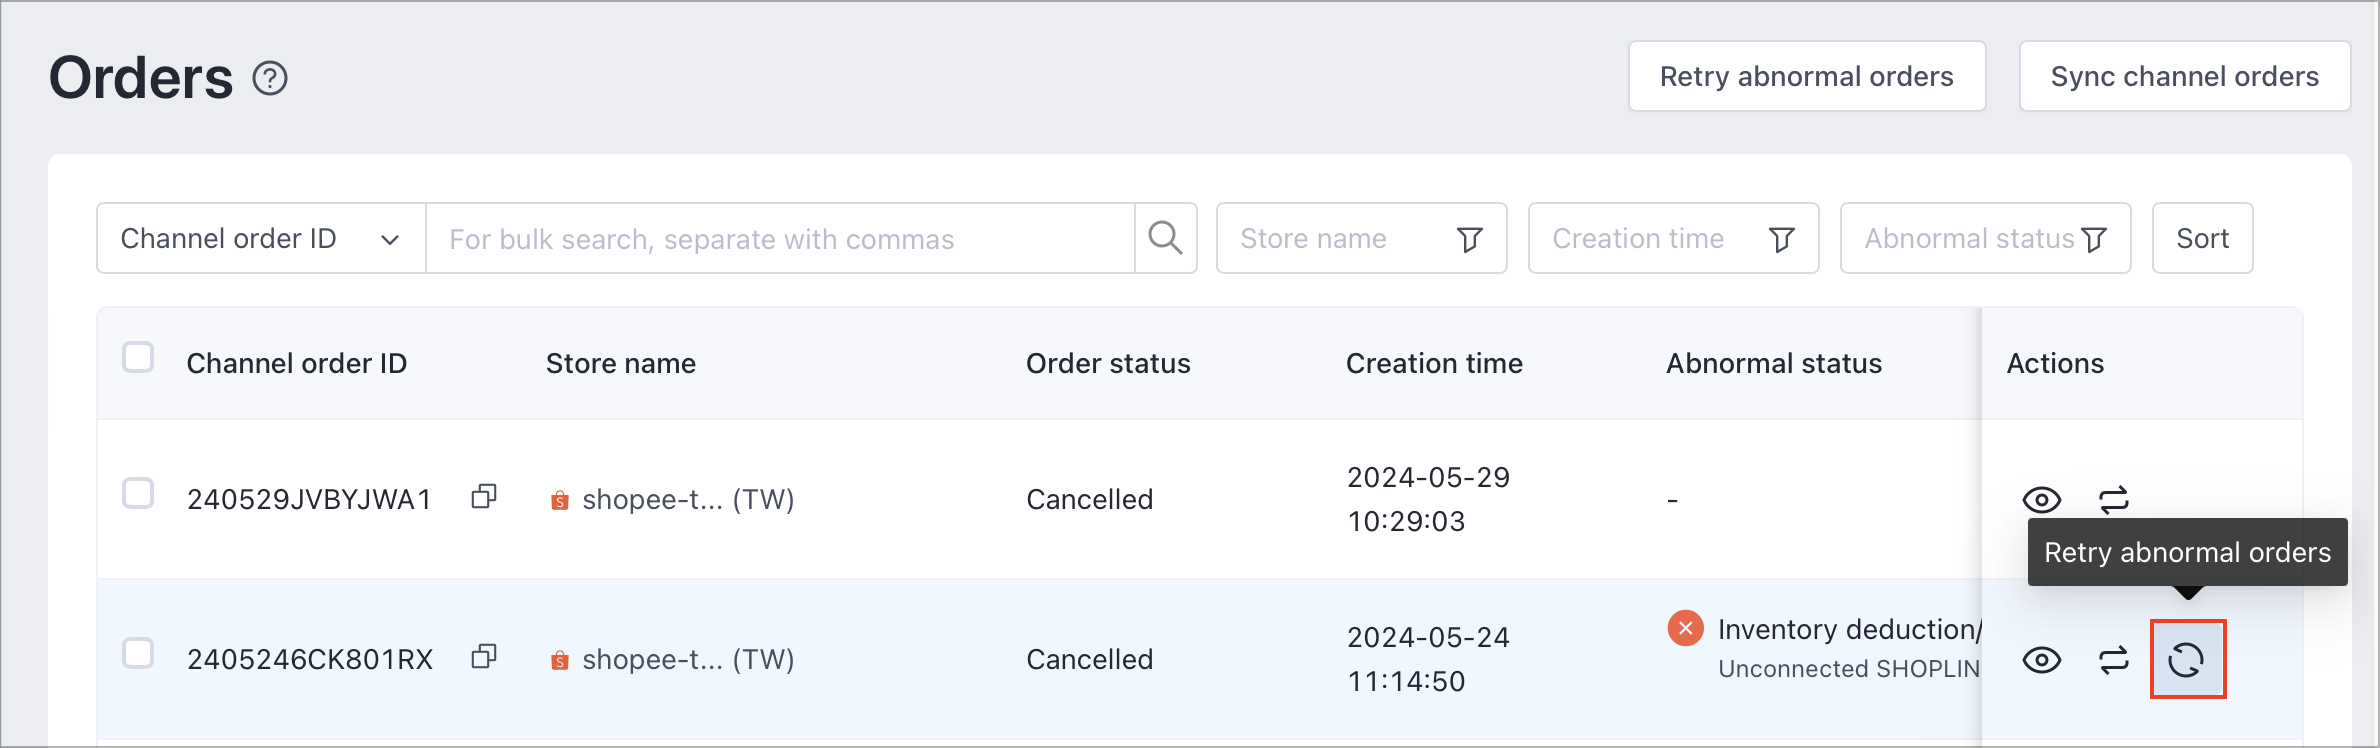Copy order ID 240529JVBYJWA1
The height and width of the screenshot is (748, 2380).
click(484, 497)
